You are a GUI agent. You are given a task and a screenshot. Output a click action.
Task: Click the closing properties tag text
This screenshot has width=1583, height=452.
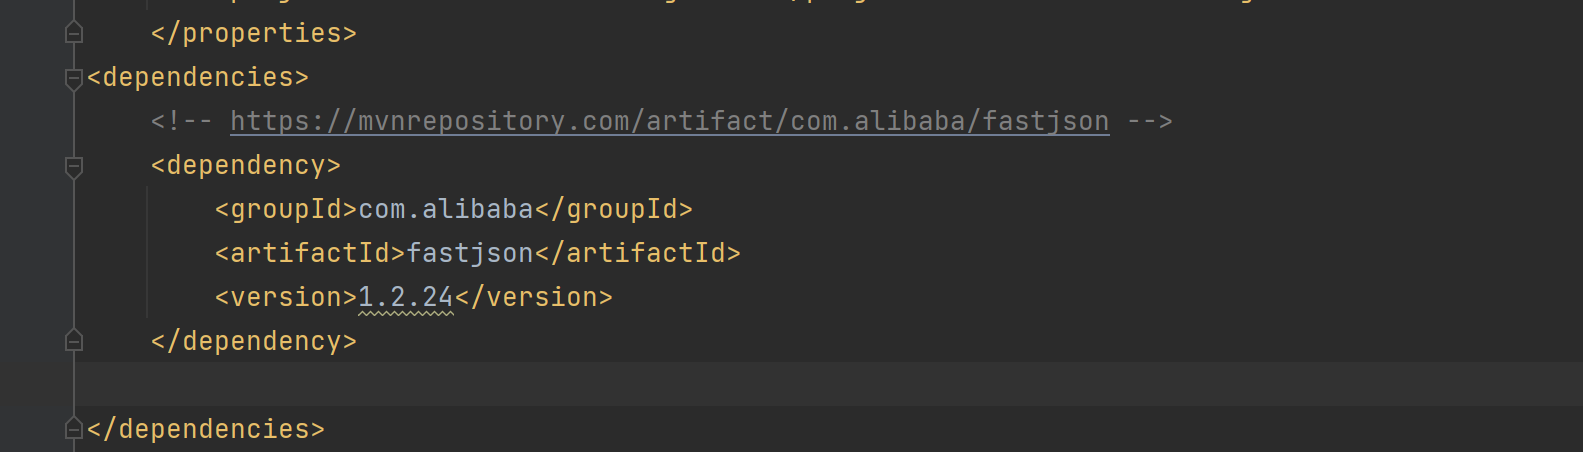[x=254, y=34]
